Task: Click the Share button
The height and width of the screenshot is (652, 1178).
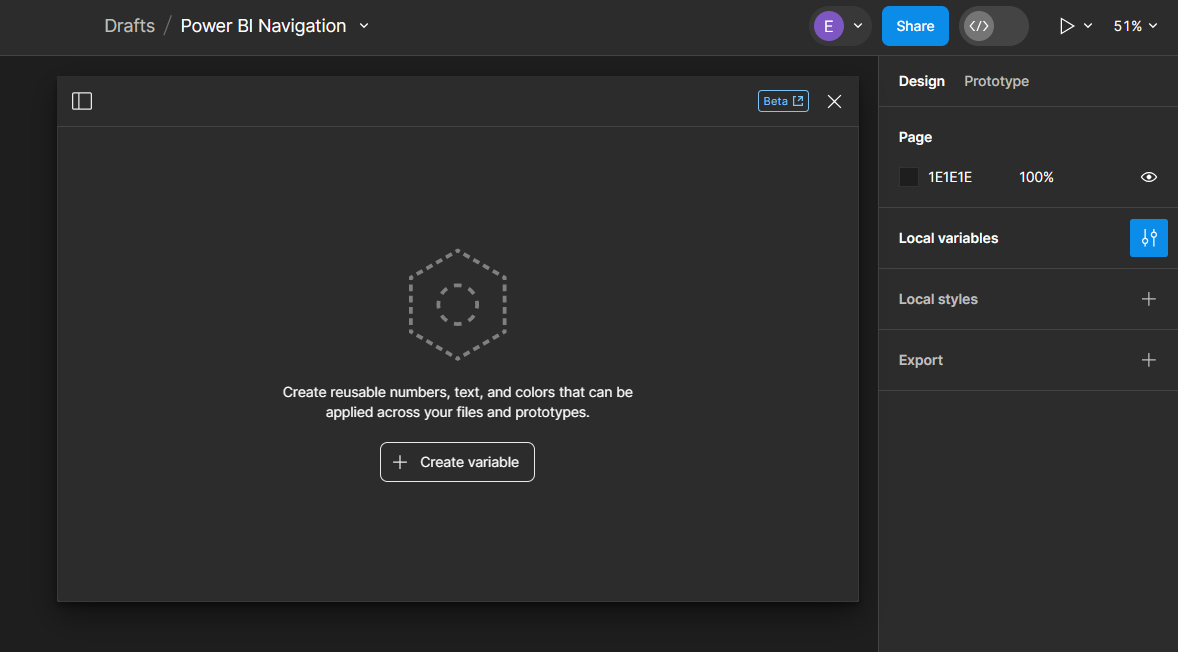Action: point(914,25)
